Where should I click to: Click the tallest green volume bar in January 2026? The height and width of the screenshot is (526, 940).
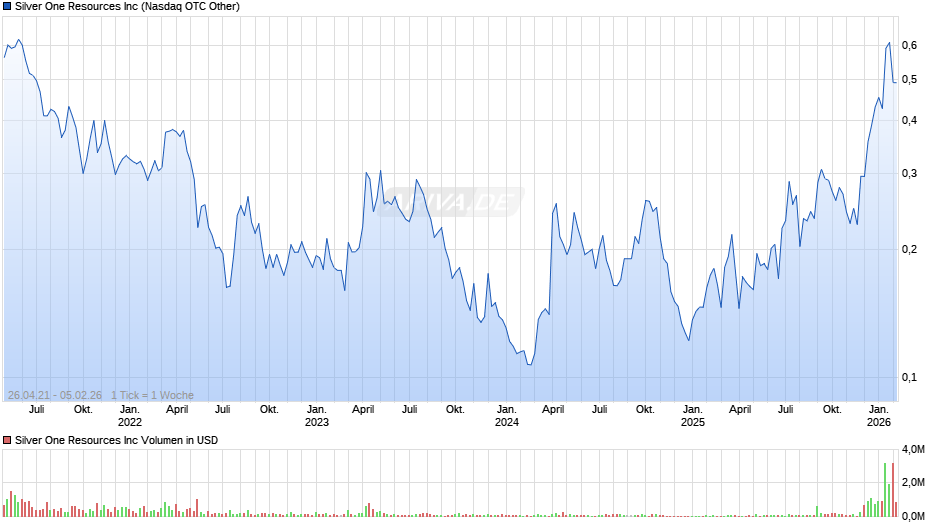coord(885,490)
